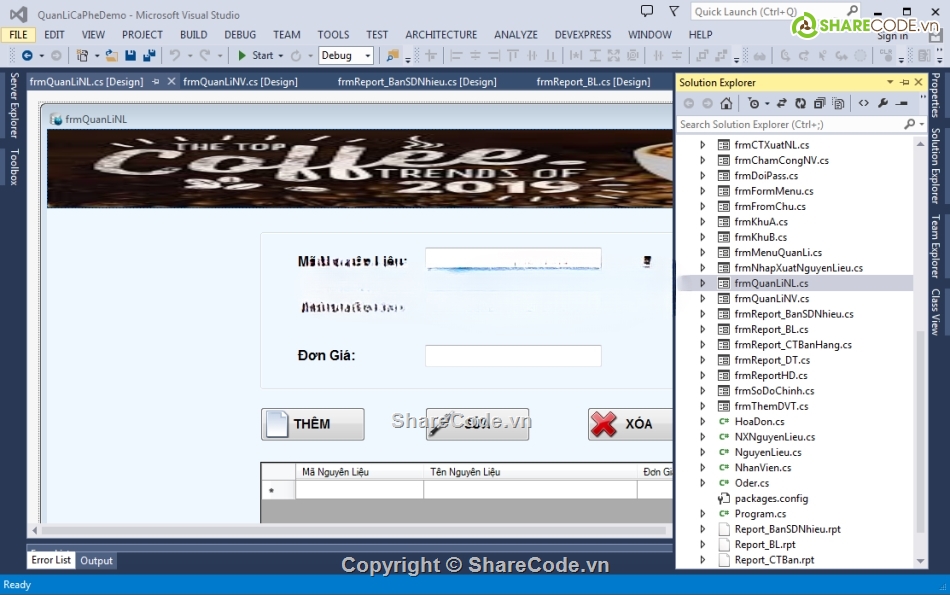Screen dimensions: 950x595
Task: Click the Undo toolbar icon
Action: pos(175,56)
